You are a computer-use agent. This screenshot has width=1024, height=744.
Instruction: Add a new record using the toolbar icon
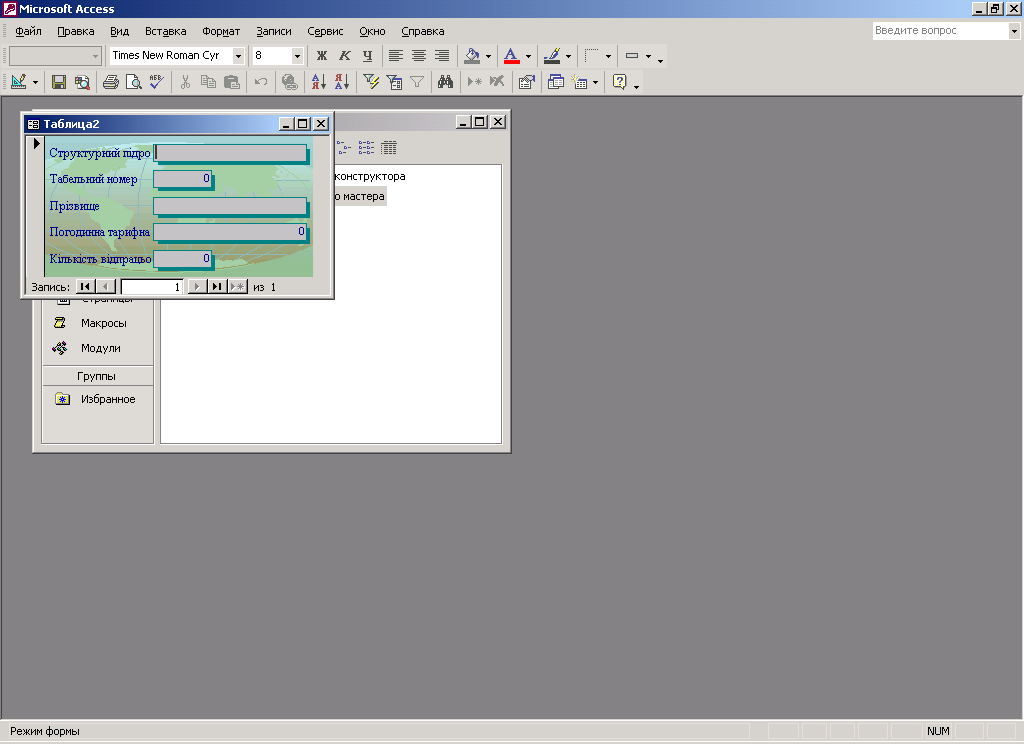(x=475, y=82)
